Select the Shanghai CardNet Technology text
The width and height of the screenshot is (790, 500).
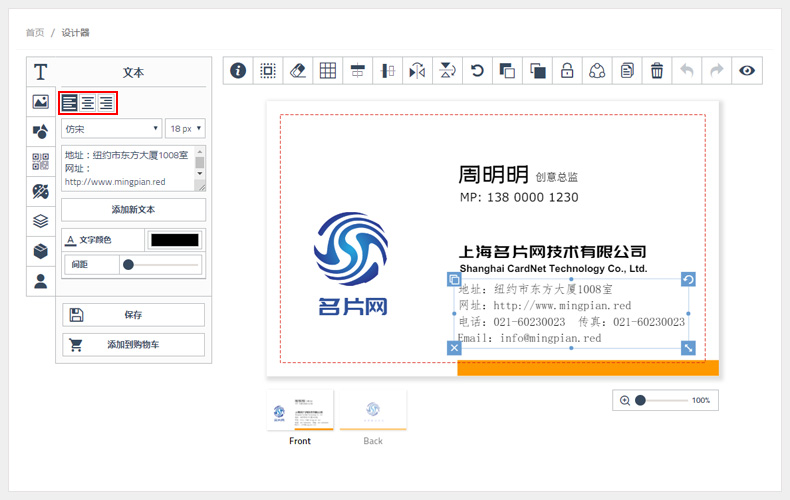(553, 269)
